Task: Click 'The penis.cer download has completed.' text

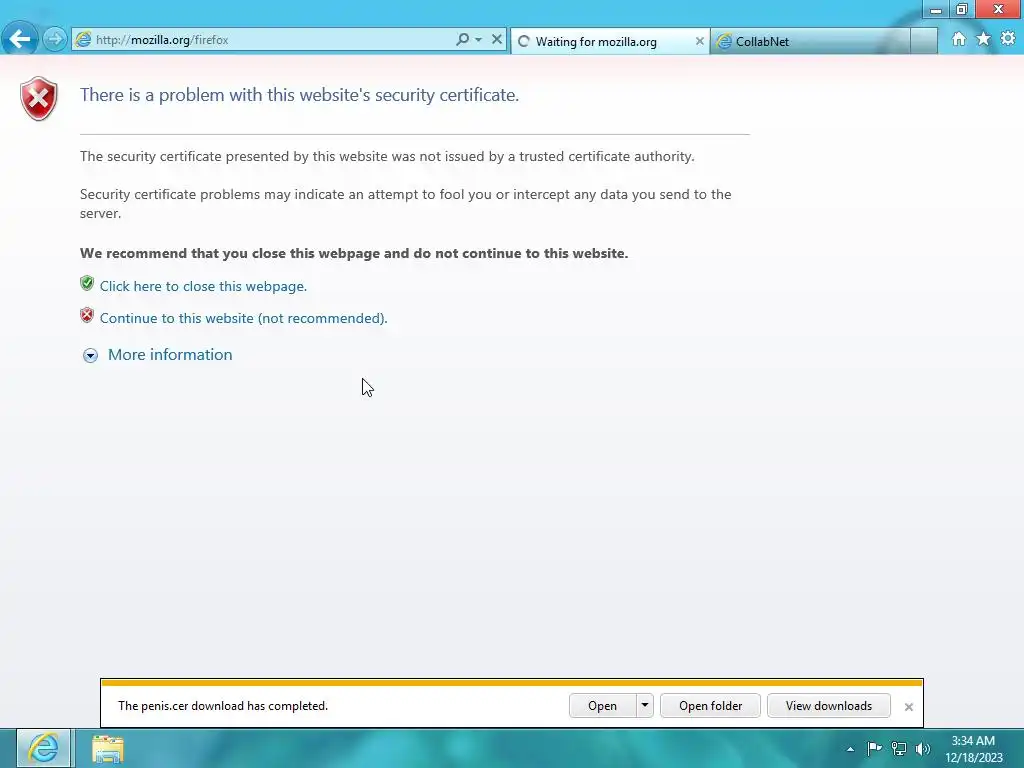Action: (x=223, y=706)
